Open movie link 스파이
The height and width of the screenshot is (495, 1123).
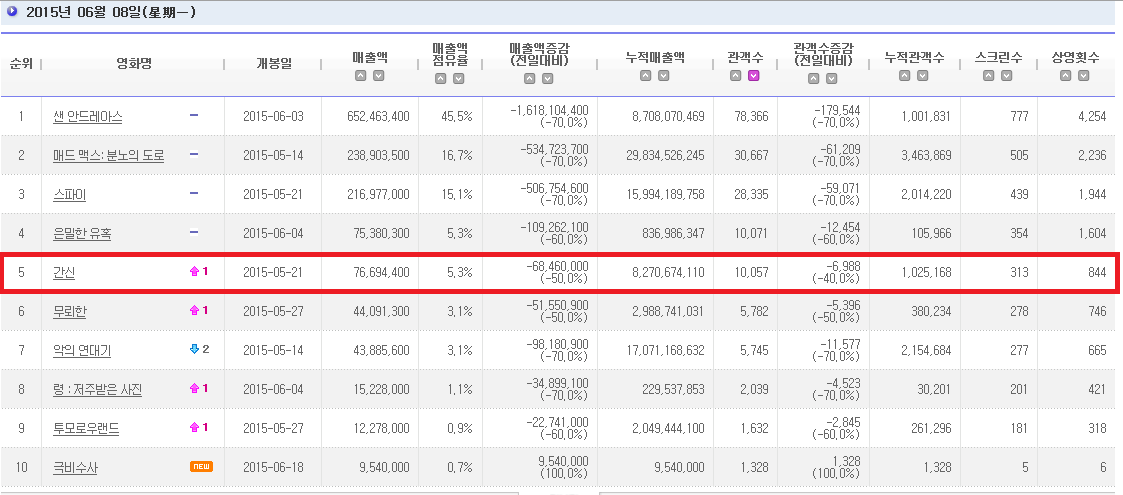coord(69,194)
